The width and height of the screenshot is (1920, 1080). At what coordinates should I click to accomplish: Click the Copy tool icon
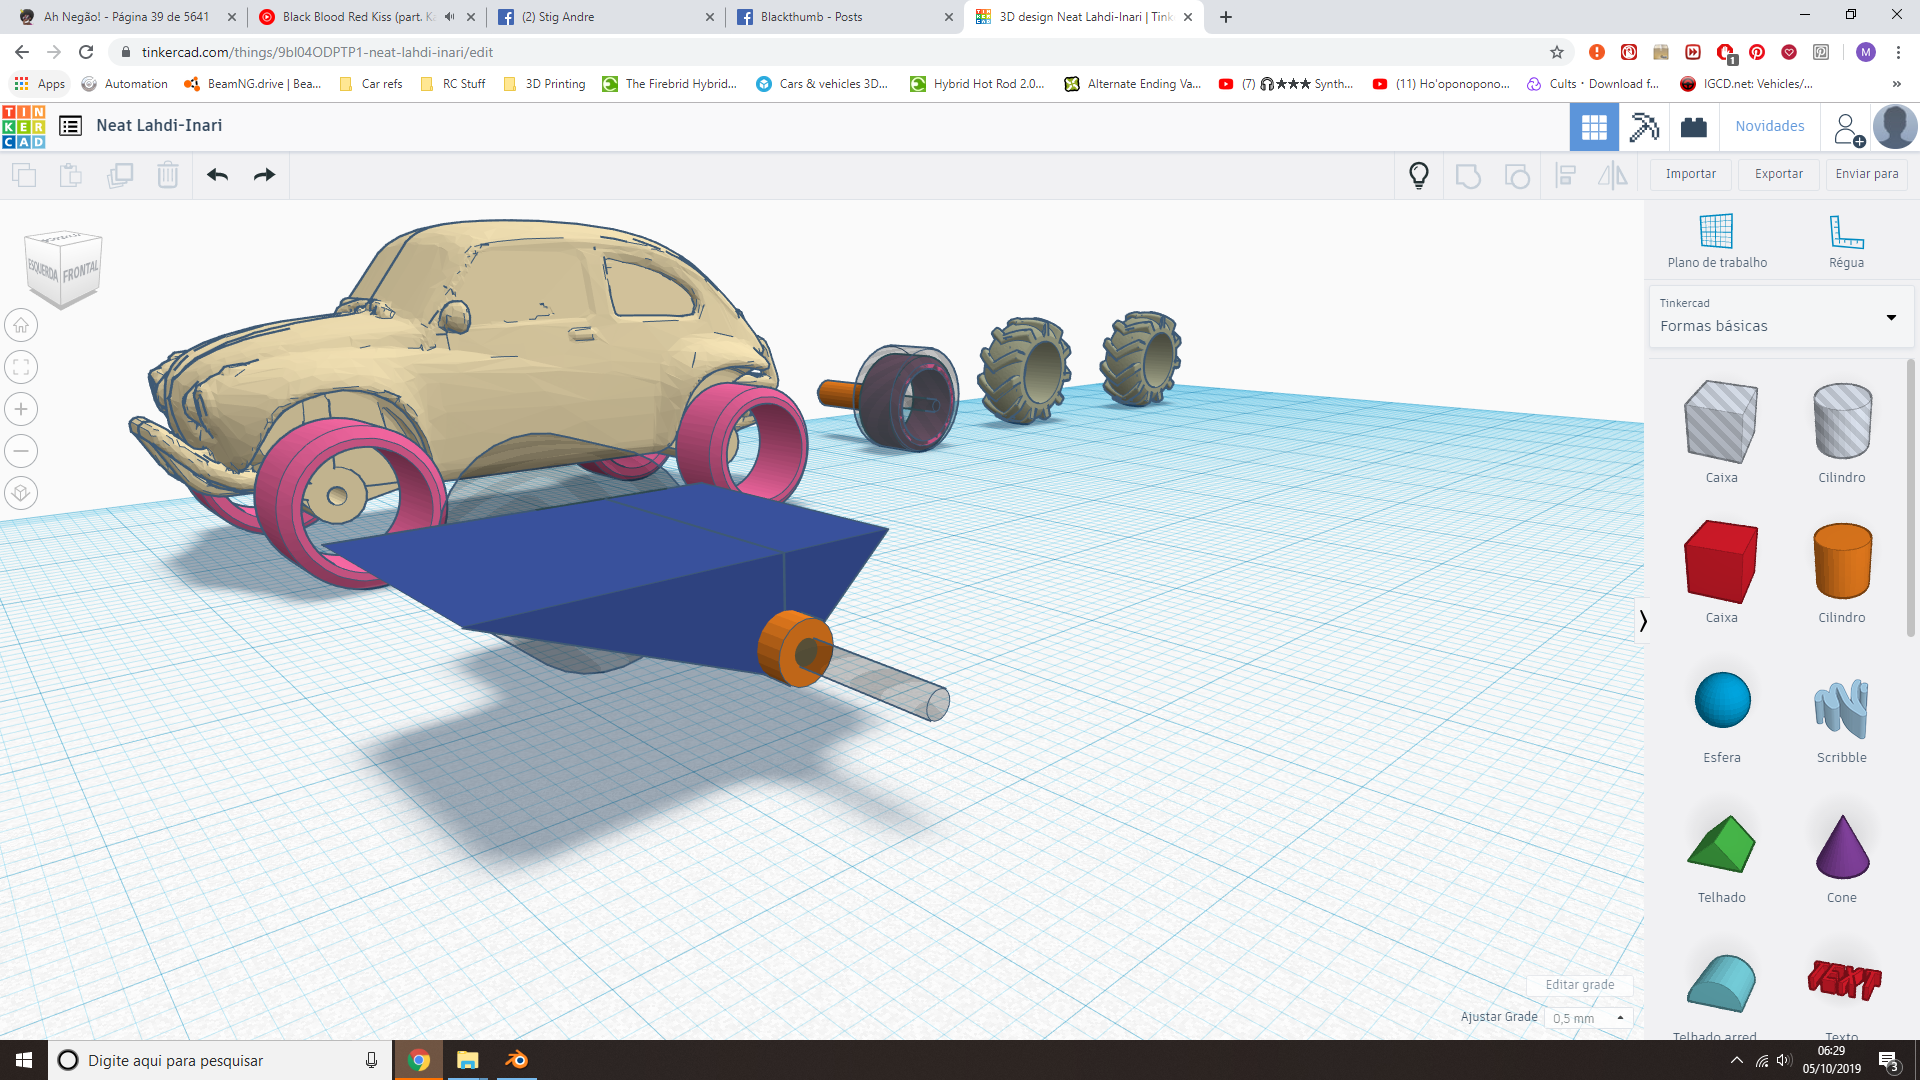point(24,176)
